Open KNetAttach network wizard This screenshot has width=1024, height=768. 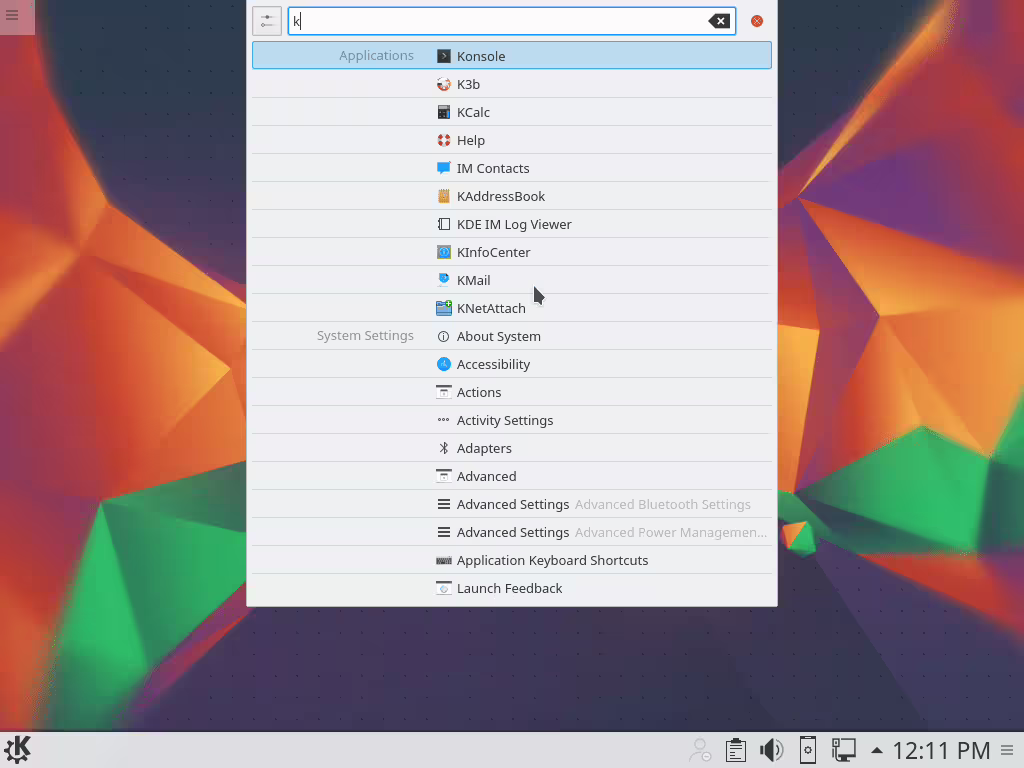point(512,308)
